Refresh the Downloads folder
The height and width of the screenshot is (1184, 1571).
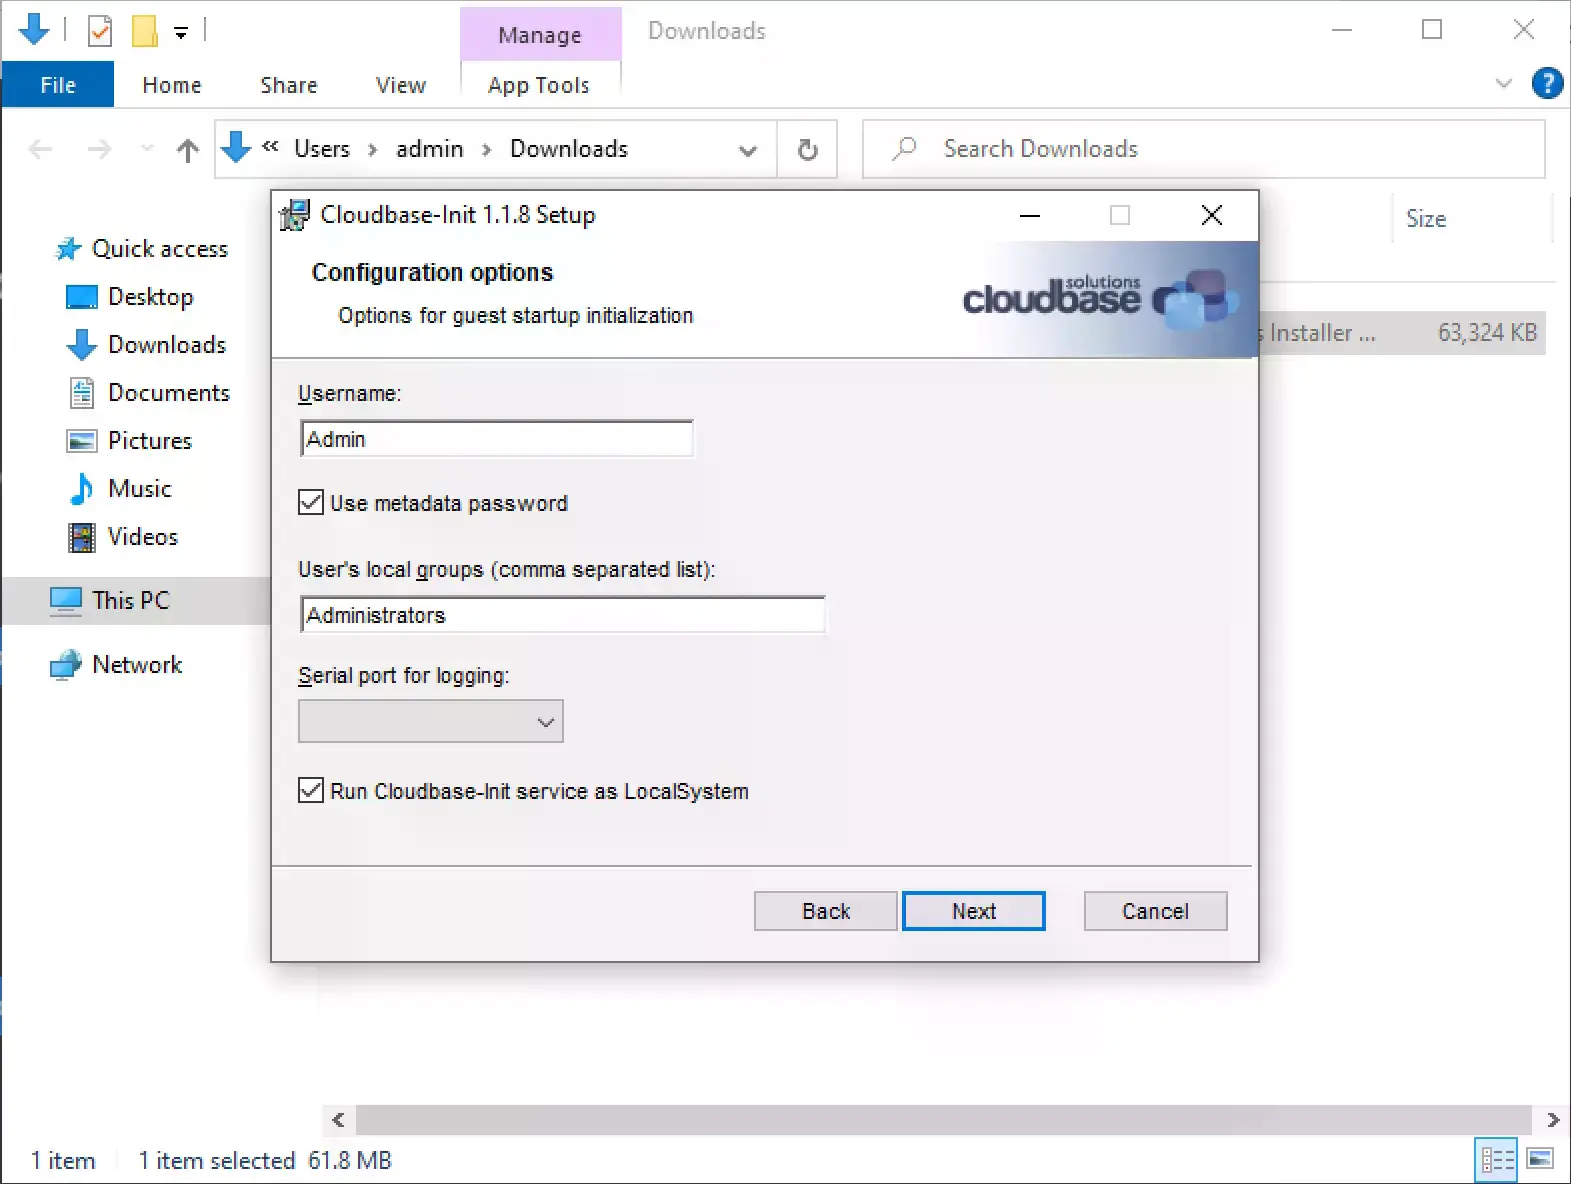pos(808,150)
